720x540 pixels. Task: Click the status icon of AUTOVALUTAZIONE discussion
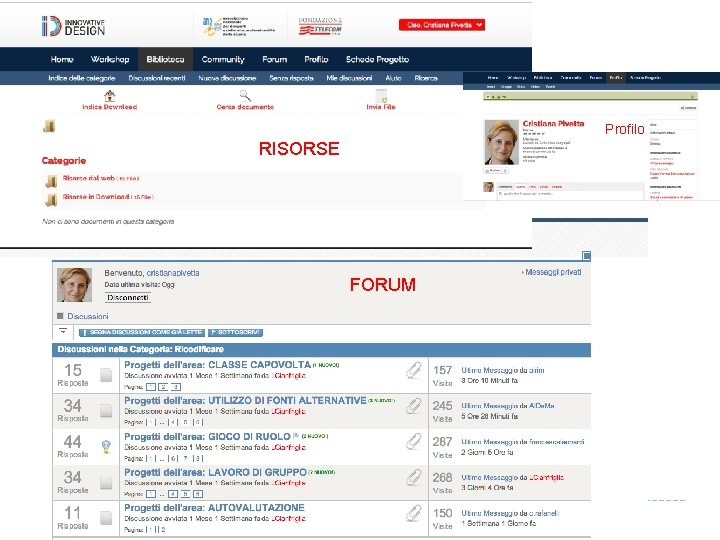(x=106, y=518)
